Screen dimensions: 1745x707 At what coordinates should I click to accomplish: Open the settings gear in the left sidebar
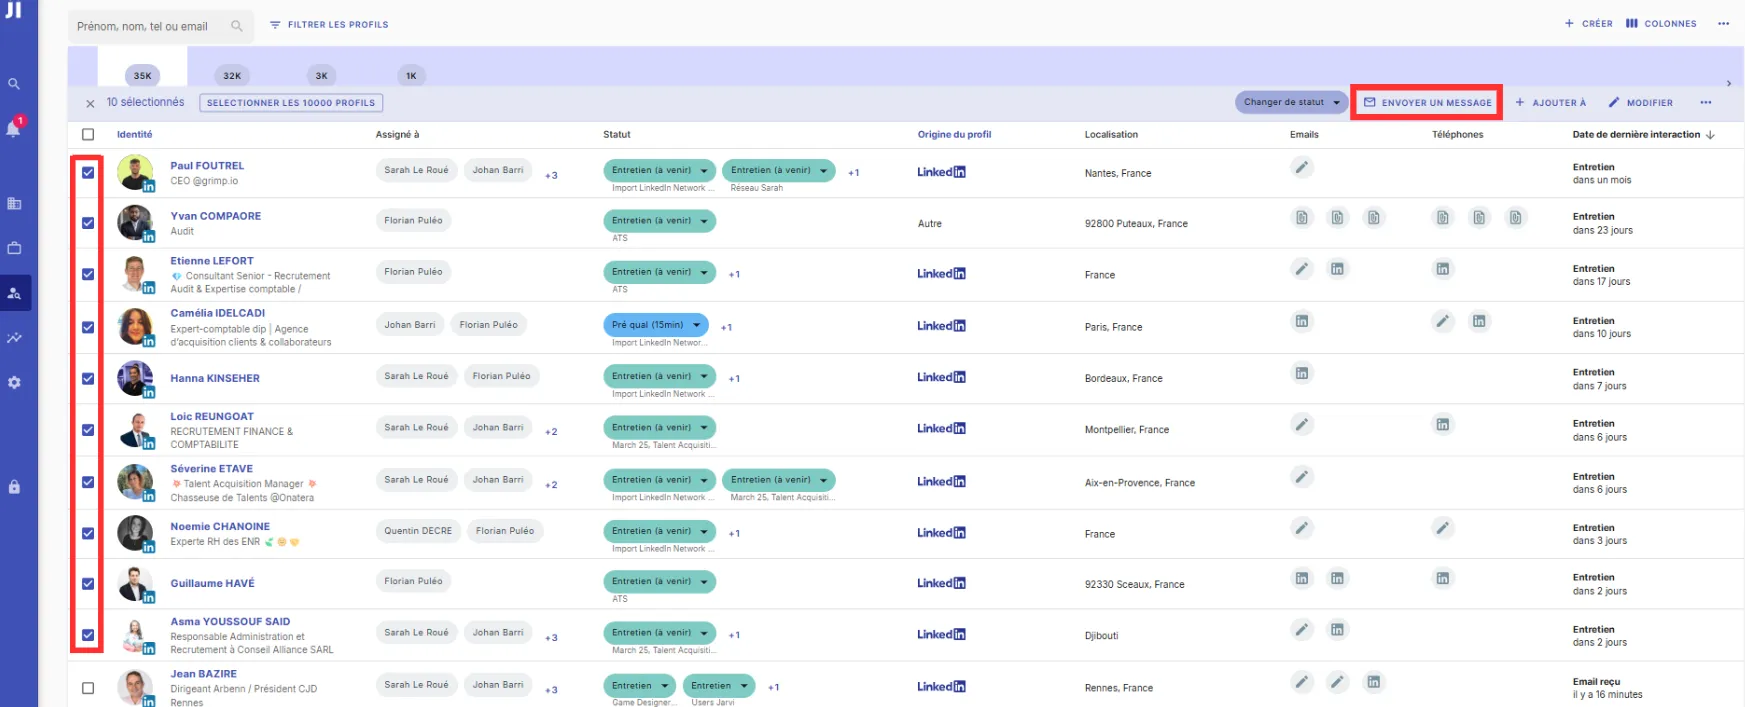coord(14,383)
